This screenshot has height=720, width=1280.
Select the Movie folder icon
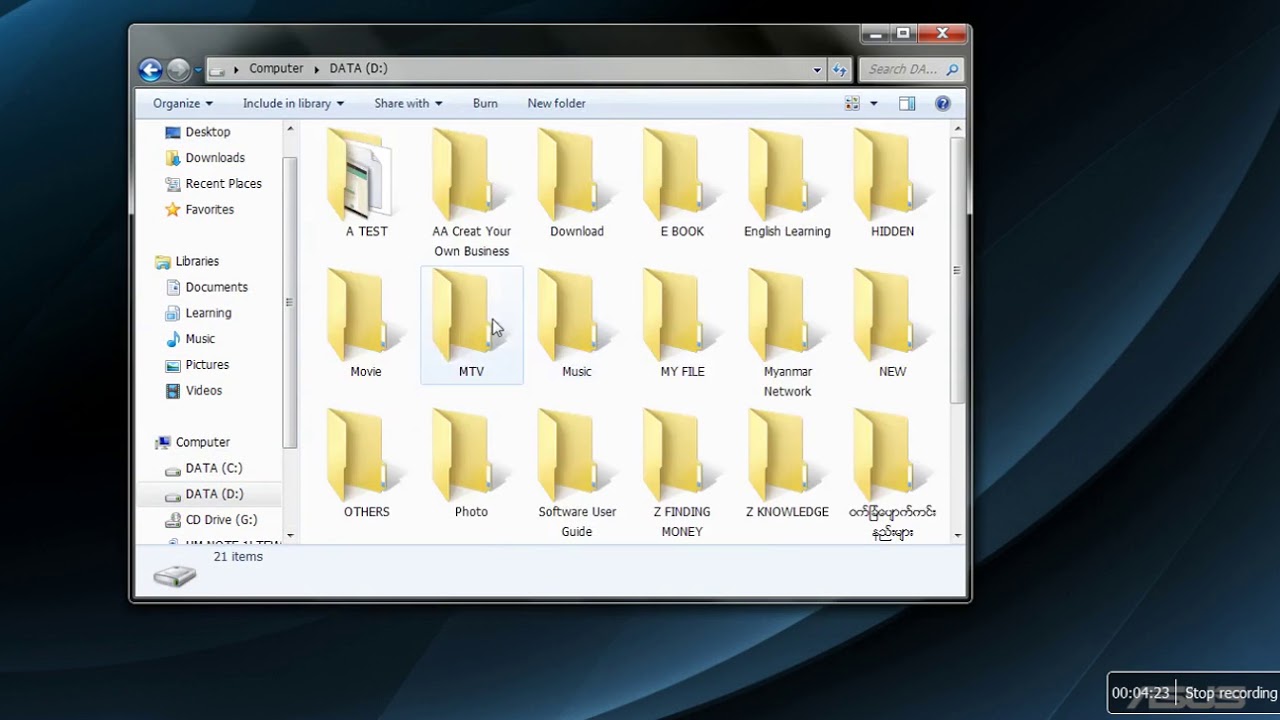pyautogui.click(x=361, y=314)
